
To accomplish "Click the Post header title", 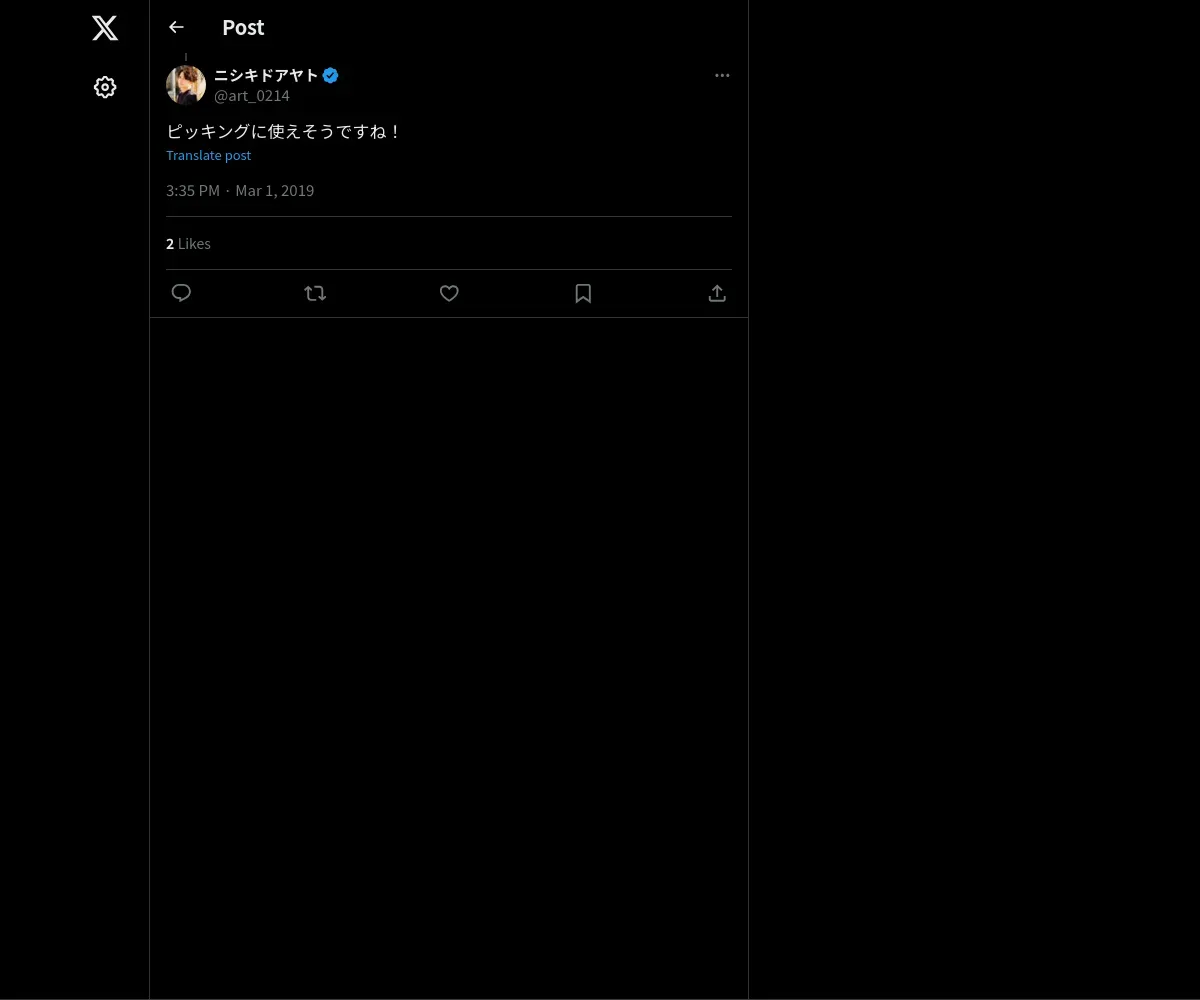I will [243, 27].
